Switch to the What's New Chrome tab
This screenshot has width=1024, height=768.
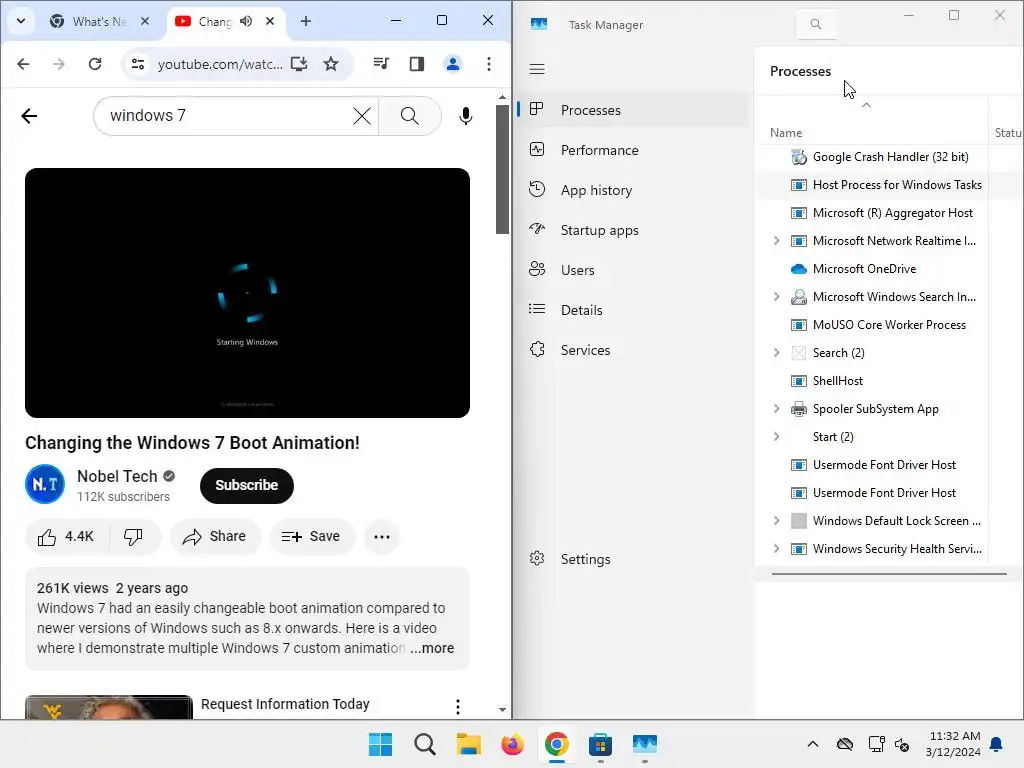coord(100,22)
